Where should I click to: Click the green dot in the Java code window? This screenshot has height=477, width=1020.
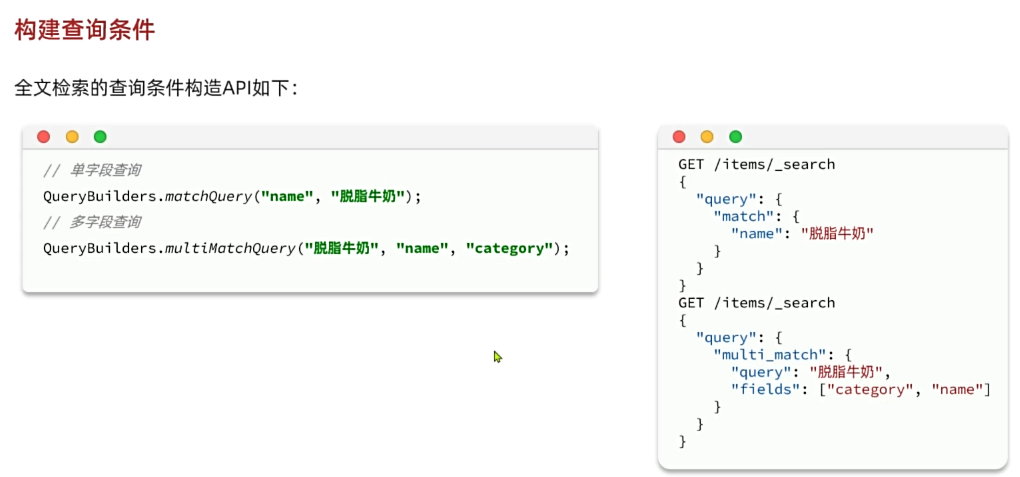coord(100,137)
